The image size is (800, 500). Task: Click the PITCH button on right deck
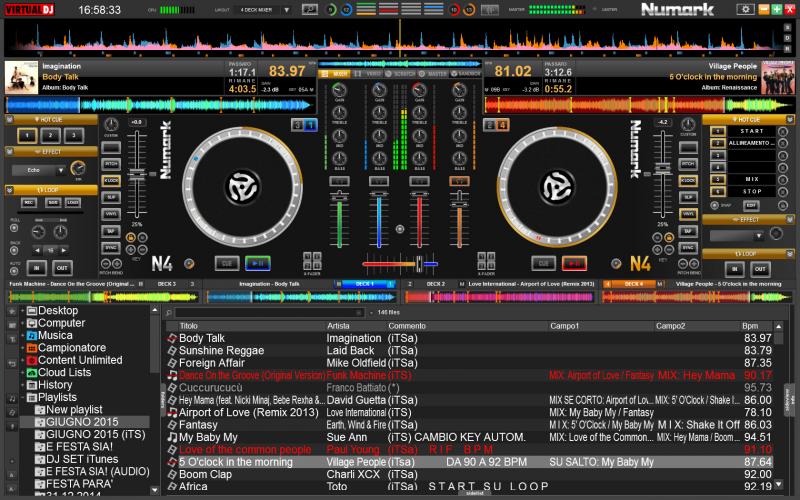pyautogui.click(x=688, y=164)
